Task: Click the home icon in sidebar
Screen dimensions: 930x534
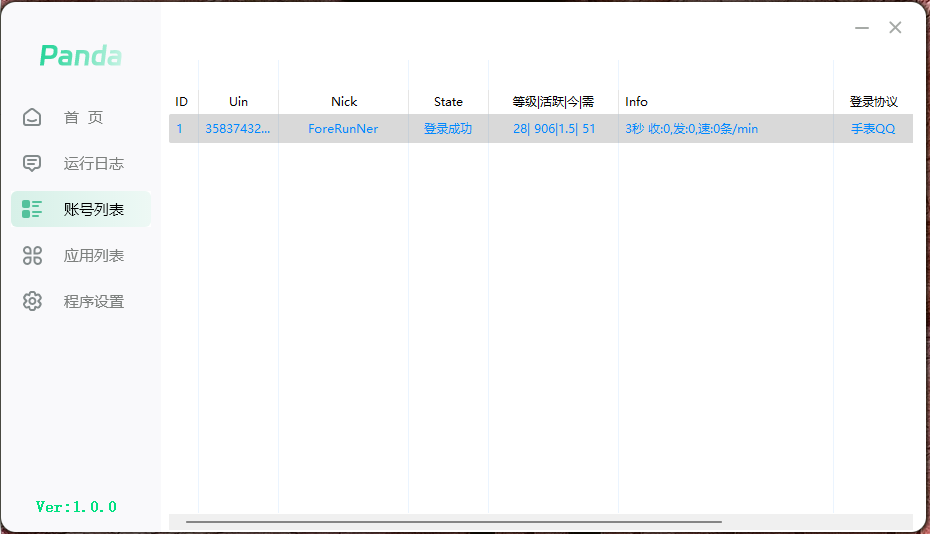Action: click(x=33, y=117)
